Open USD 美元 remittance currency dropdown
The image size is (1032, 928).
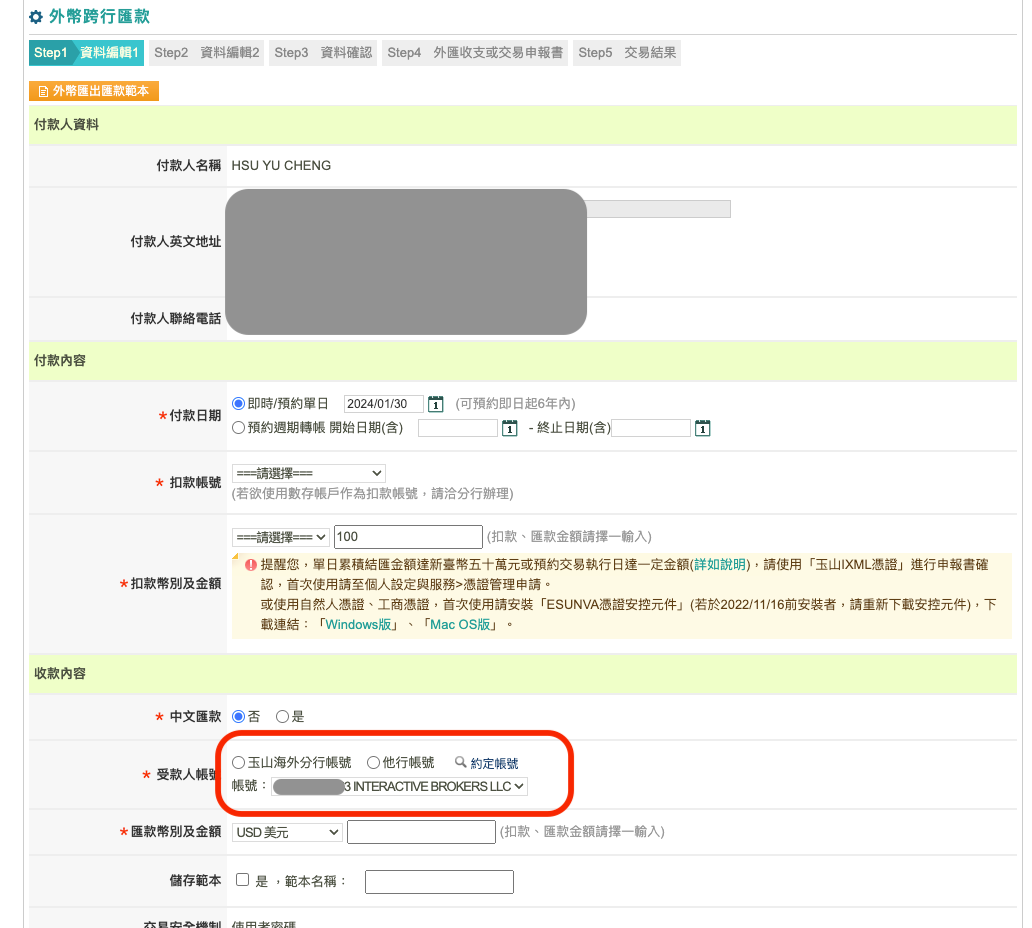(287, 833)
